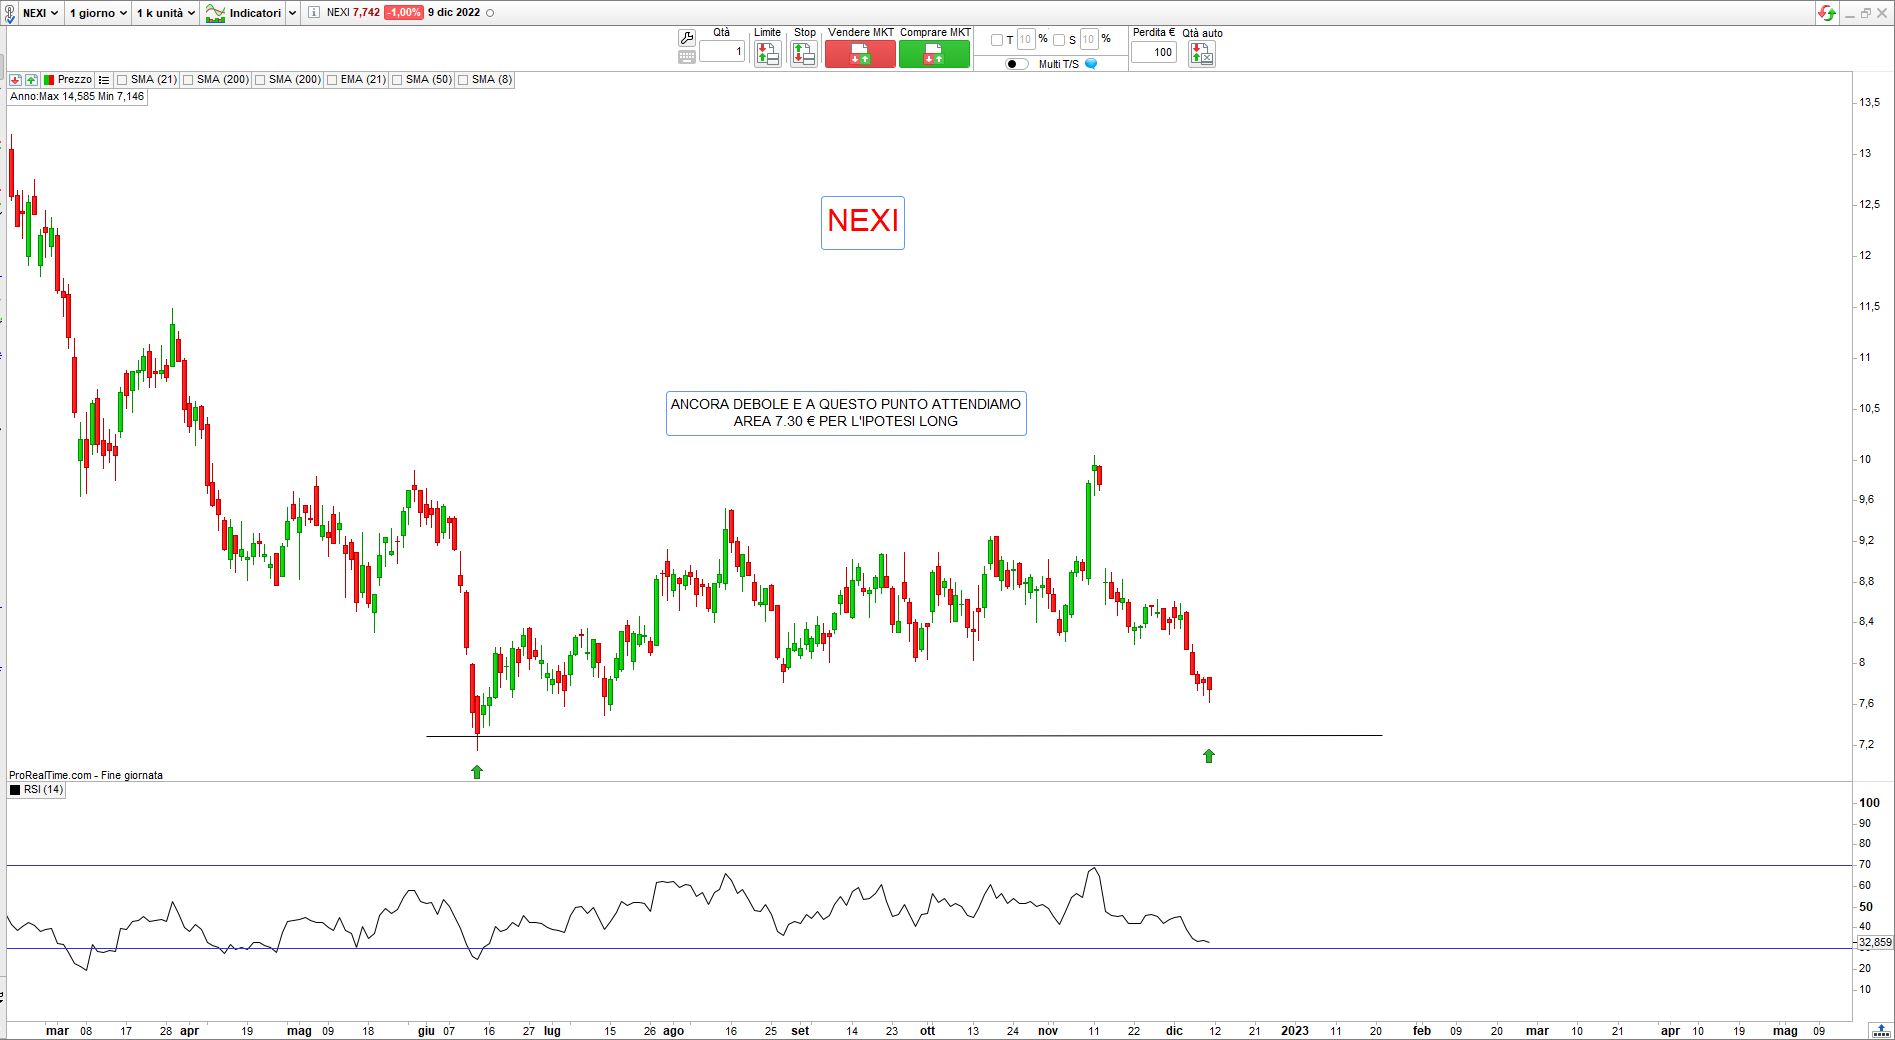Image resolution: width=1895 pixels, height=1040 pixels.
Task: Click the red NEXI title annotation
Action: coord(863,222)
